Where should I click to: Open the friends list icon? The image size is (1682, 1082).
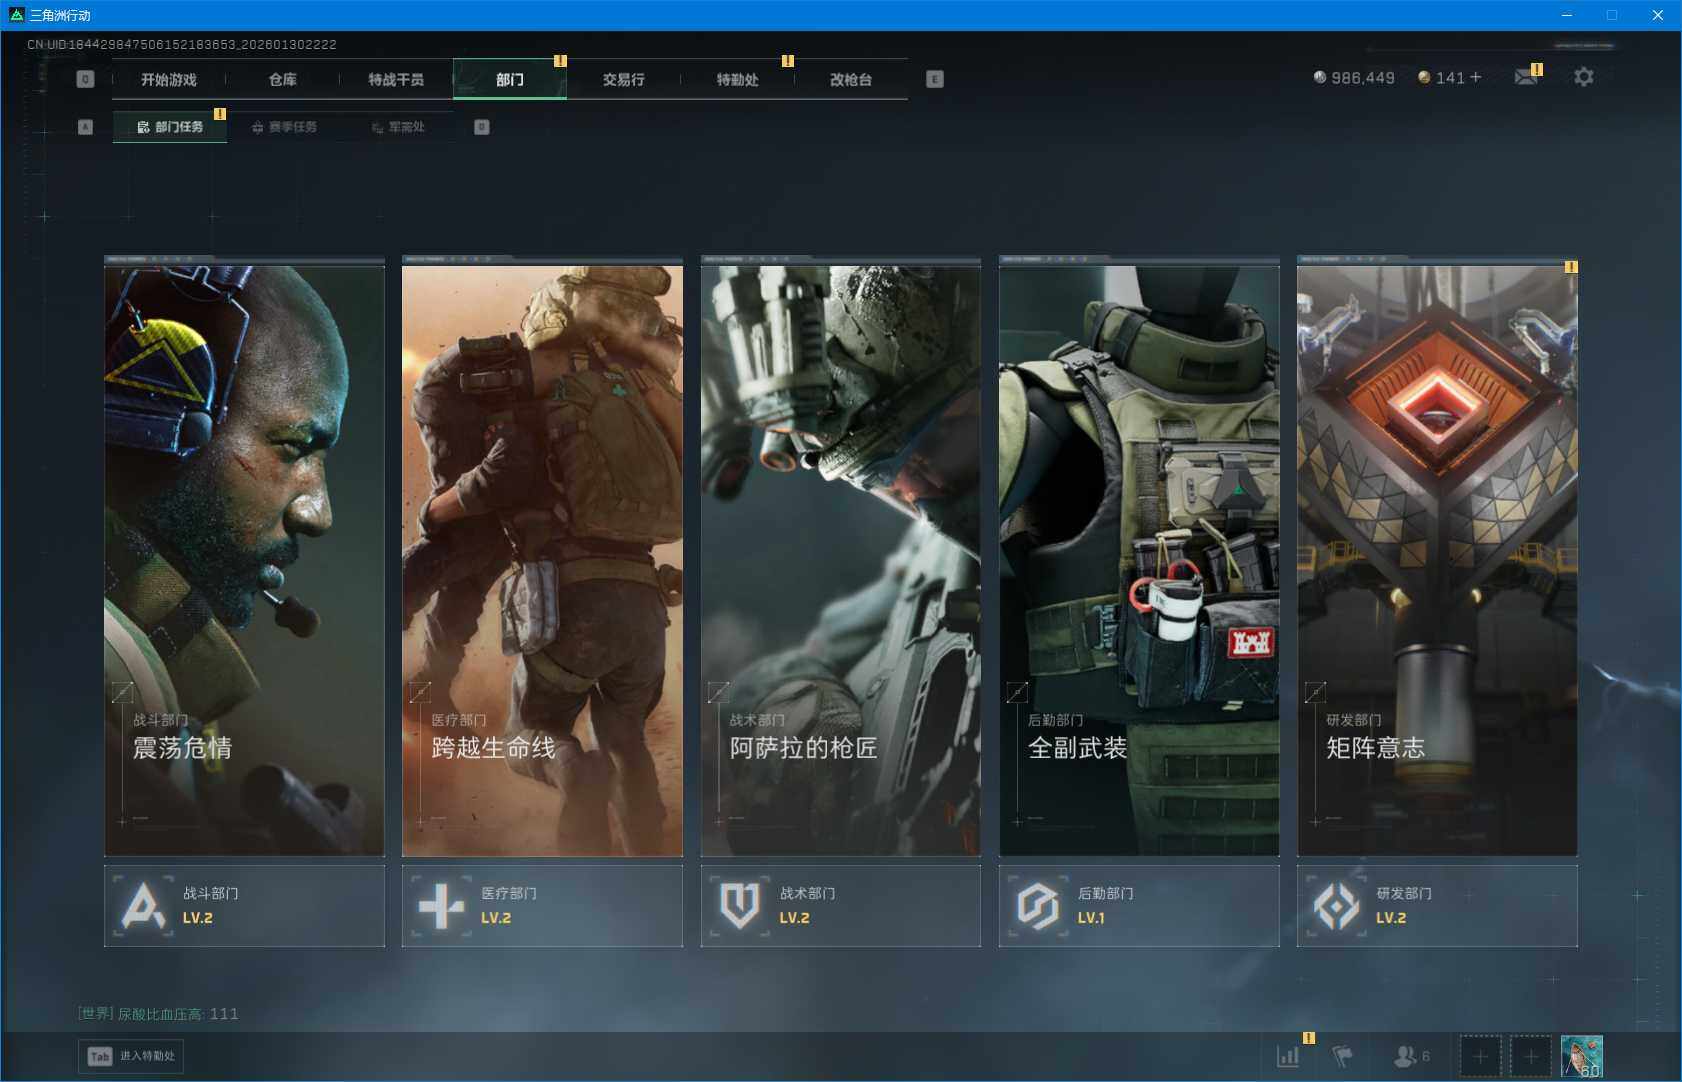click(1406, 1056)
